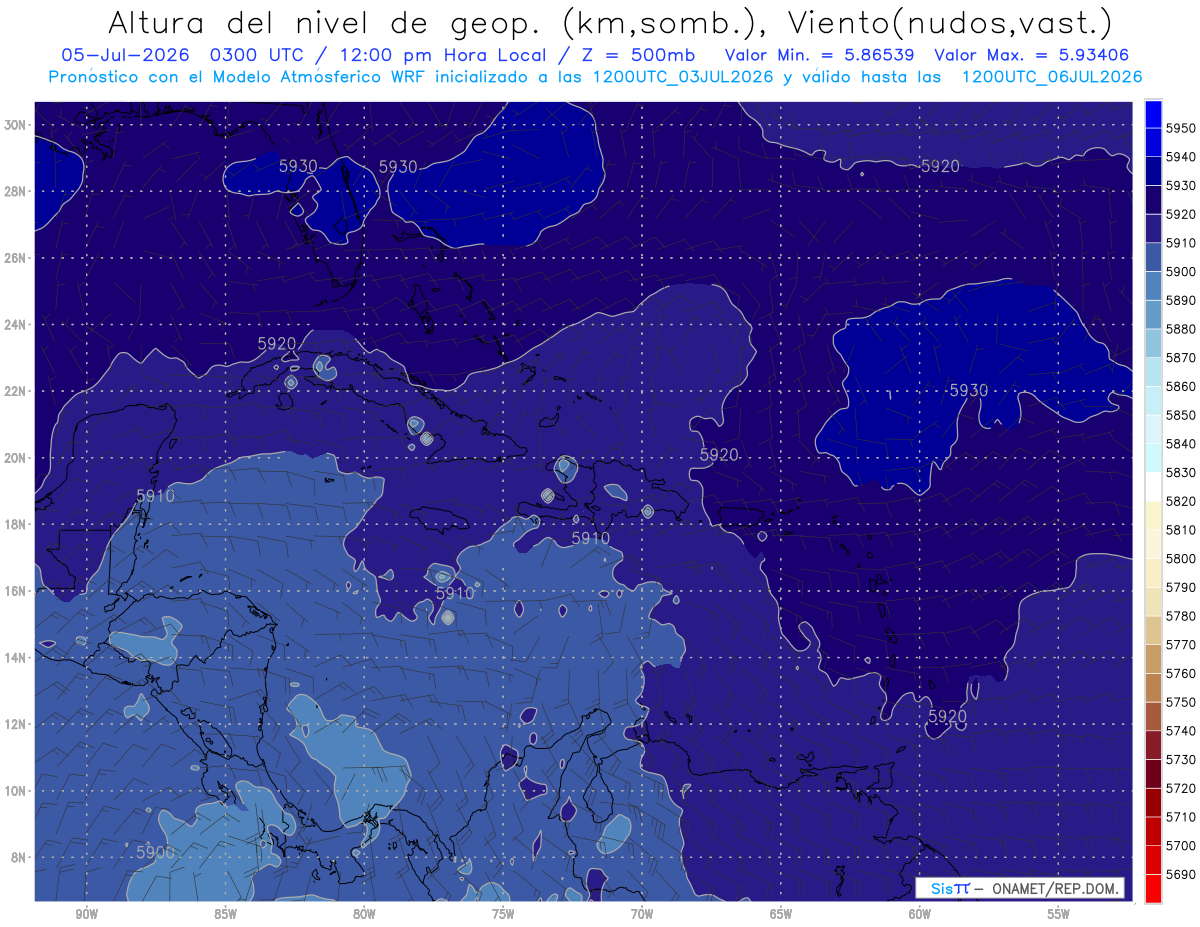Click the dark maroon swatch between colorbar labels 5730 and 5720
1200x927 pixels.
click(x=1153, y=774)
